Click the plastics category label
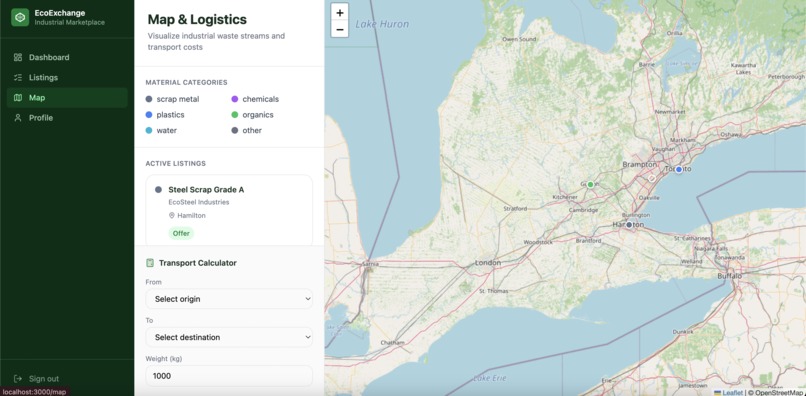Image resolution: width=806 pixels, height=396 pixels. 171,115
